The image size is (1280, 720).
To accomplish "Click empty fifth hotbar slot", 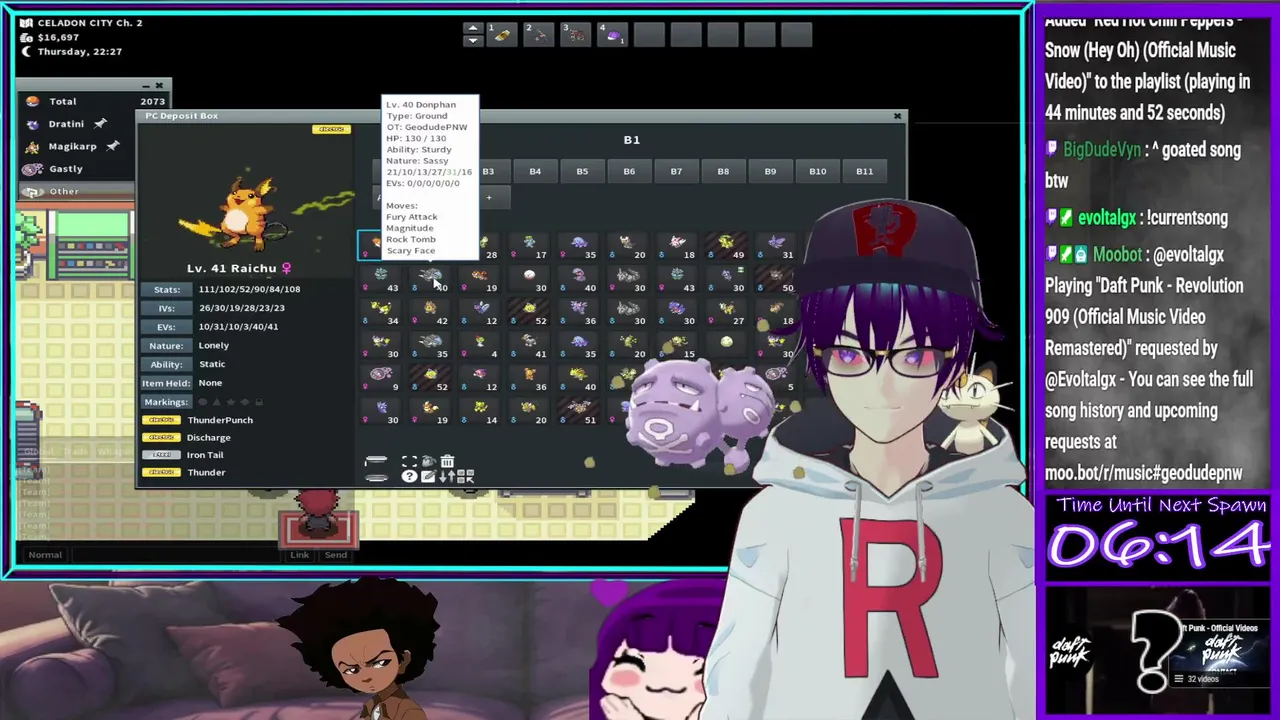I will pos(649,35).
